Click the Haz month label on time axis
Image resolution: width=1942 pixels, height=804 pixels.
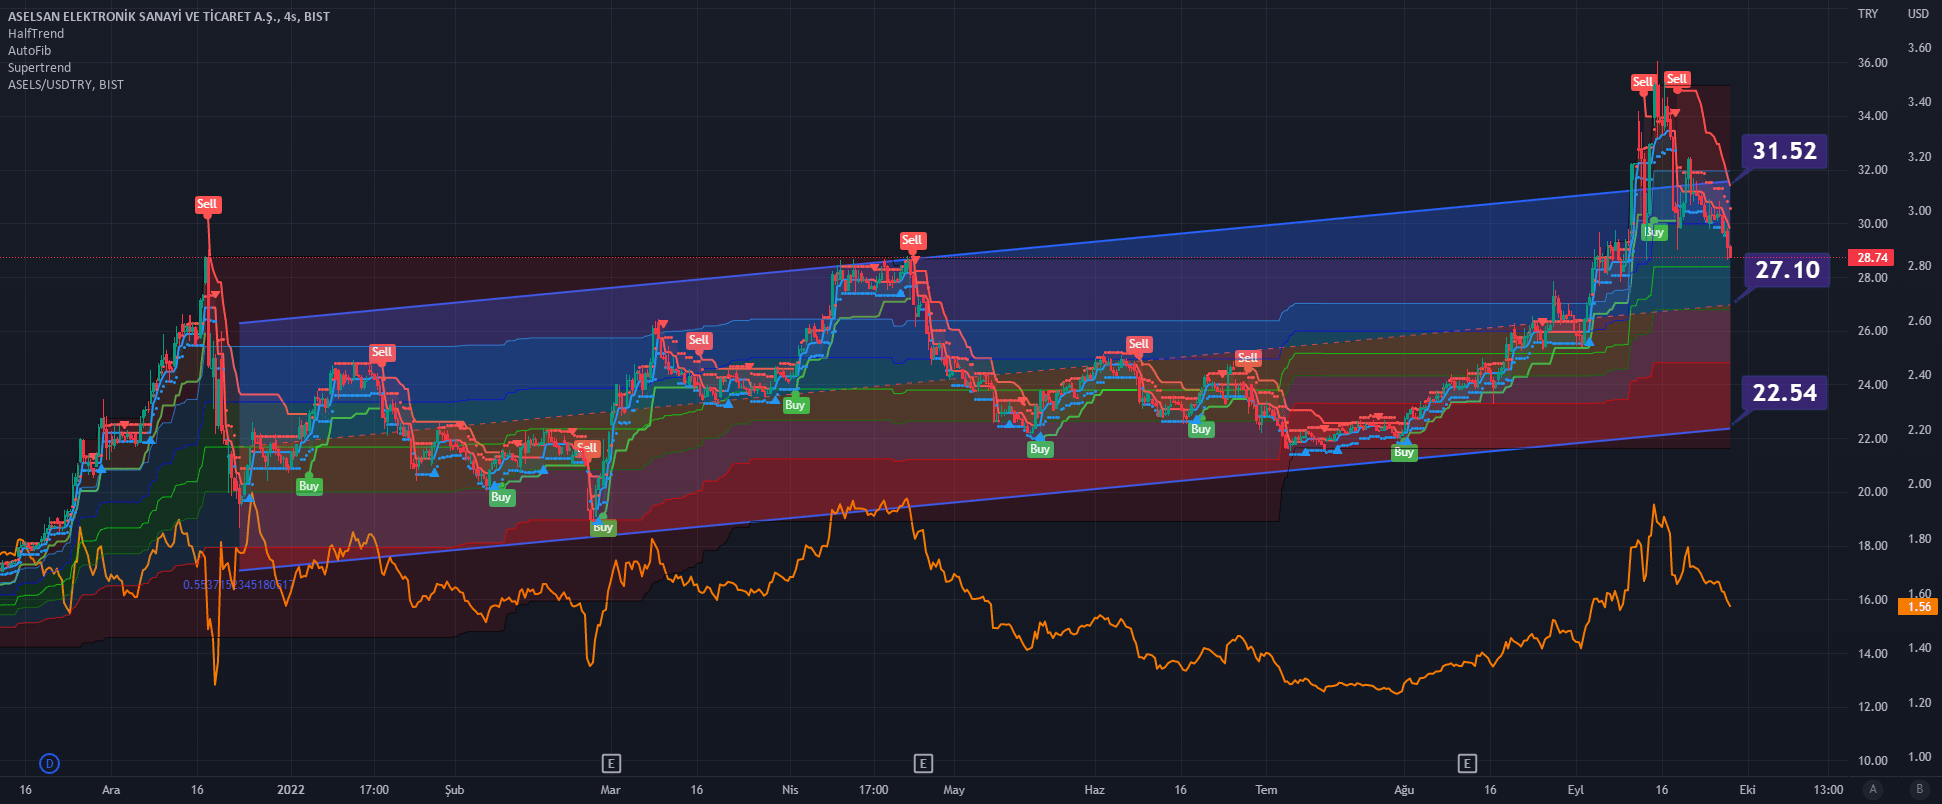point(1095,790)
